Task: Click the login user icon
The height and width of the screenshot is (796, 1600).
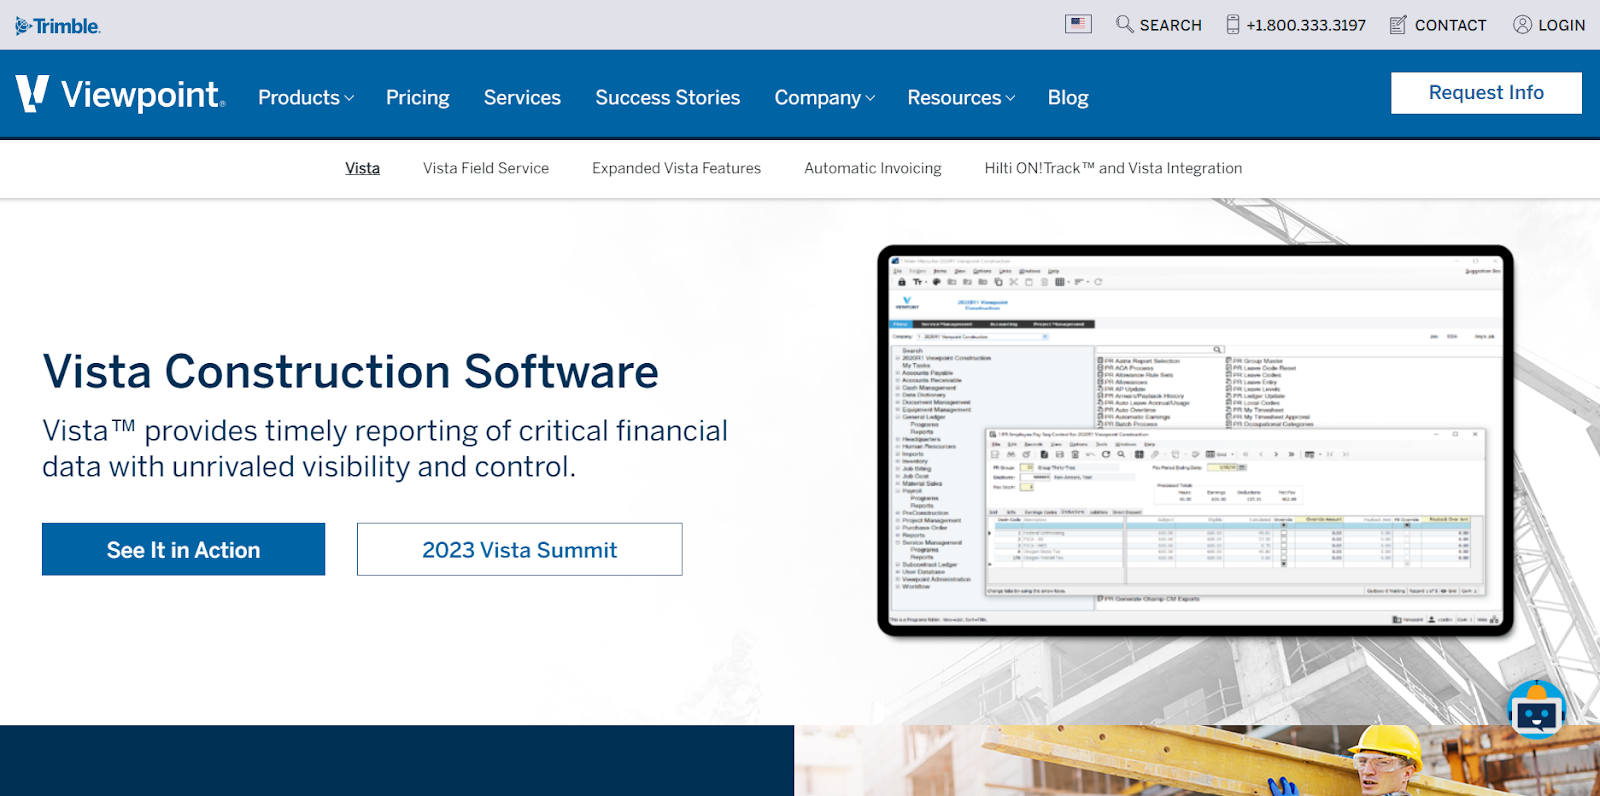Action: 1522,25
